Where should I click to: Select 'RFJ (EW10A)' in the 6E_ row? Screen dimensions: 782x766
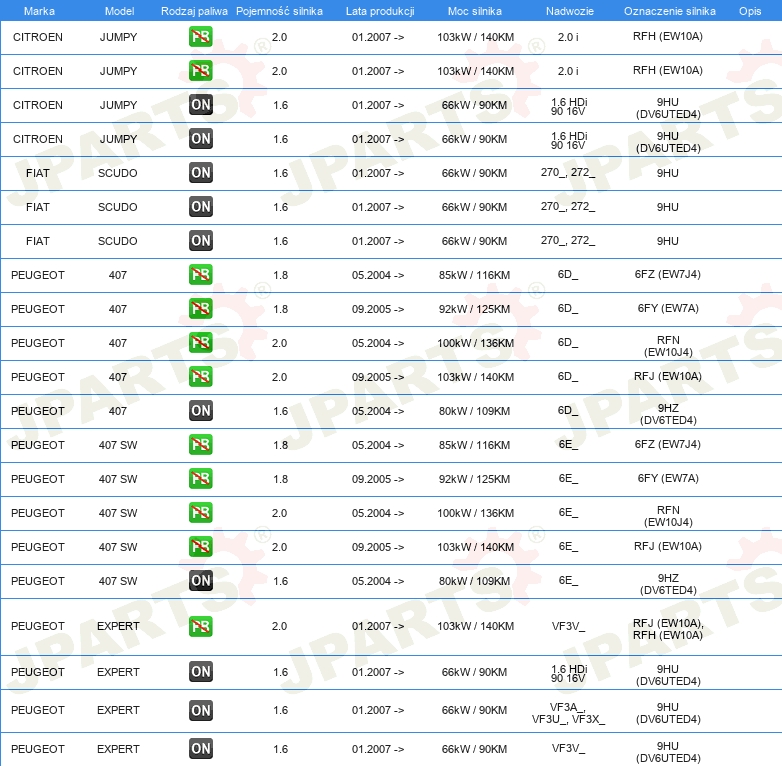(x=668, y=546)
